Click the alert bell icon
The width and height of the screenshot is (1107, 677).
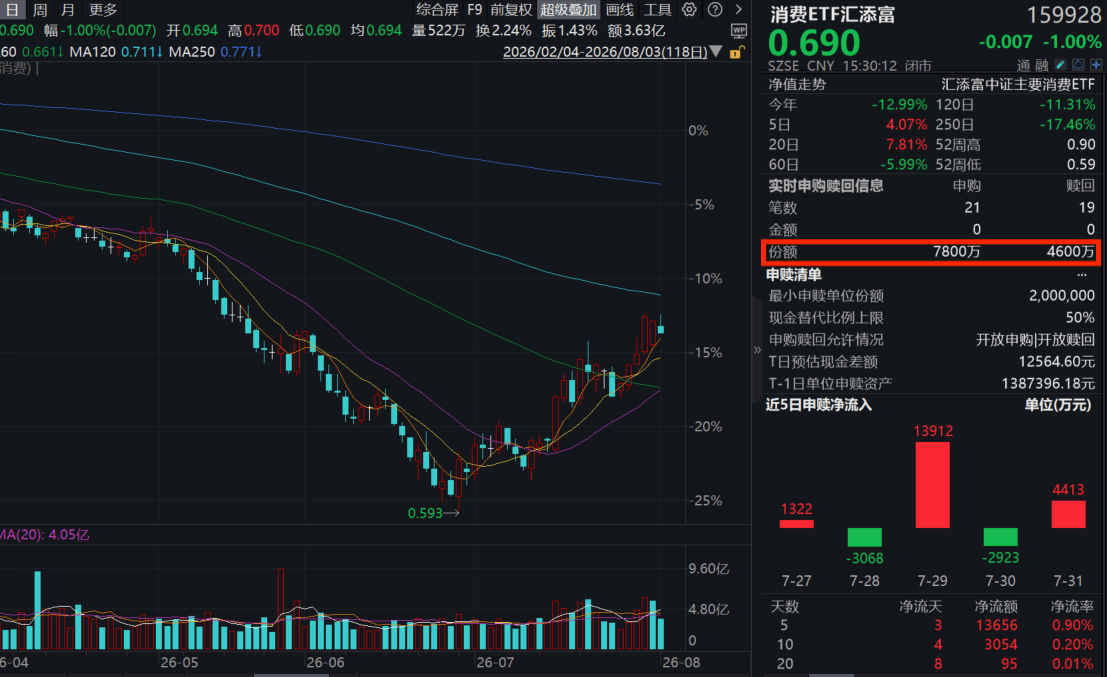tap(1078, 65)
